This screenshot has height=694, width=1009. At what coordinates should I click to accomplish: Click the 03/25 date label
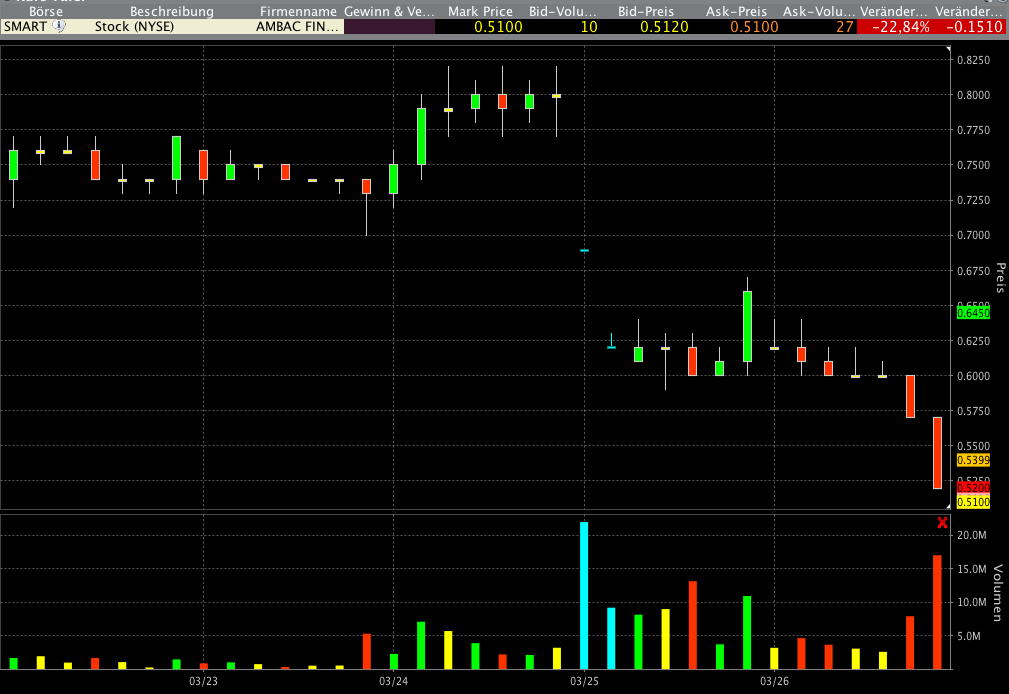584,681
